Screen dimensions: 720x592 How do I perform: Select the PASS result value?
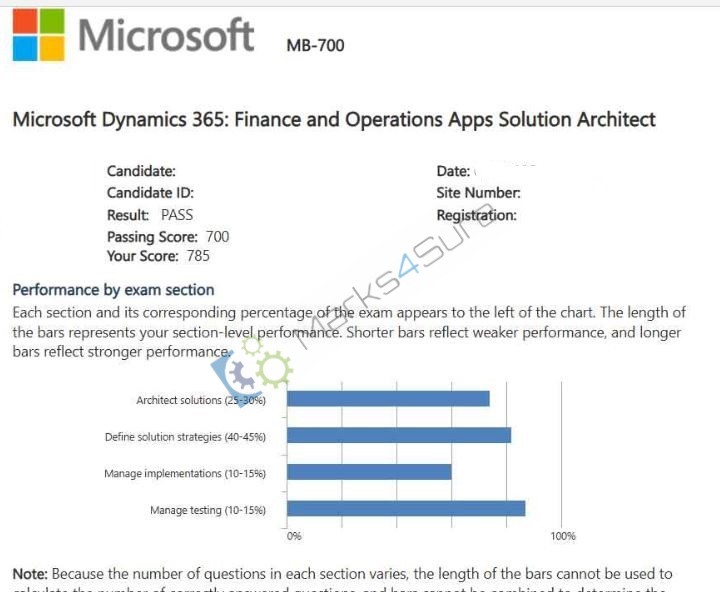(x=177, y=215)
